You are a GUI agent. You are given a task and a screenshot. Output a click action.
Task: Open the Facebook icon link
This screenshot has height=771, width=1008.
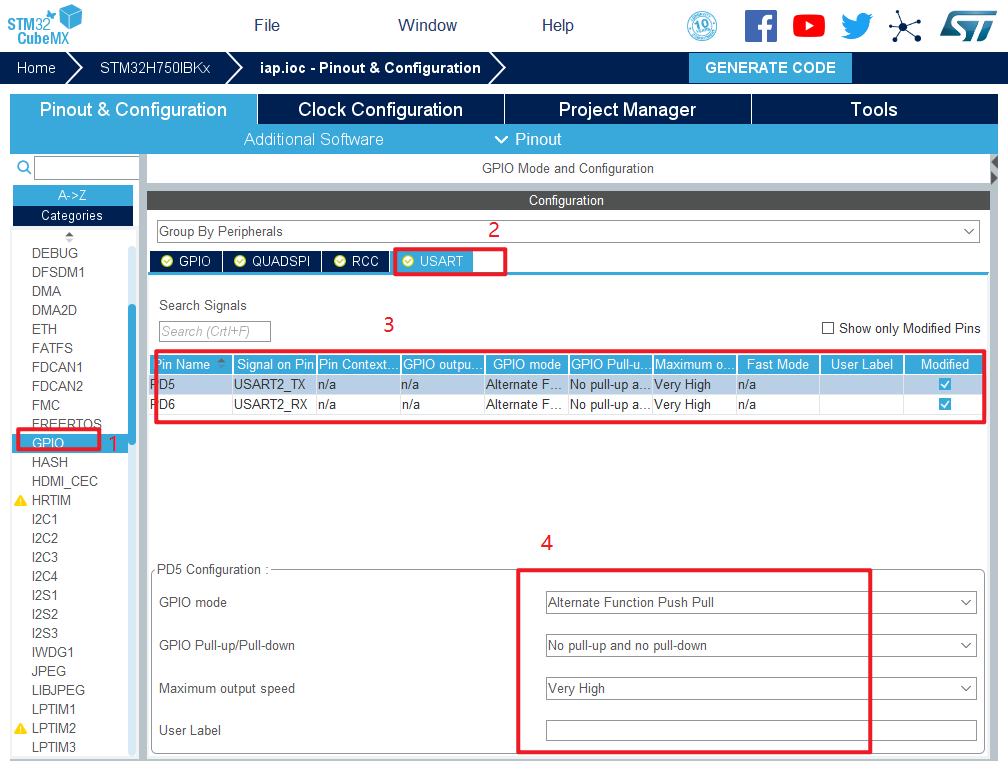click(x=760, y=26)
